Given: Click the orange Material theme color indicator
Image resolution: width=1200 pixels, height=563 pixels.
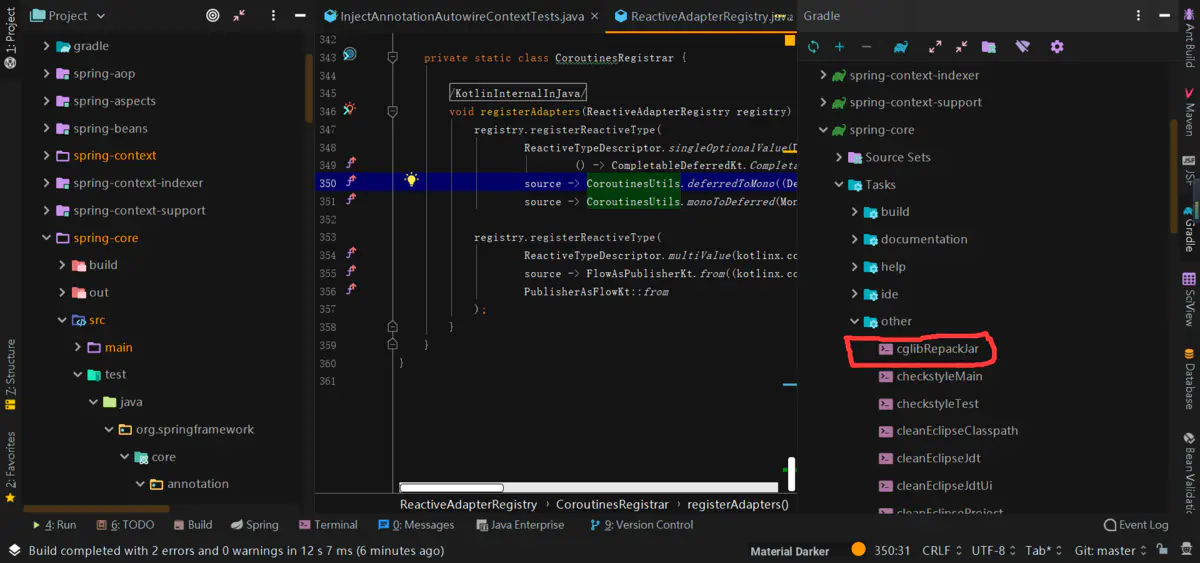Looking at the screenshot, I should point(858,549).
